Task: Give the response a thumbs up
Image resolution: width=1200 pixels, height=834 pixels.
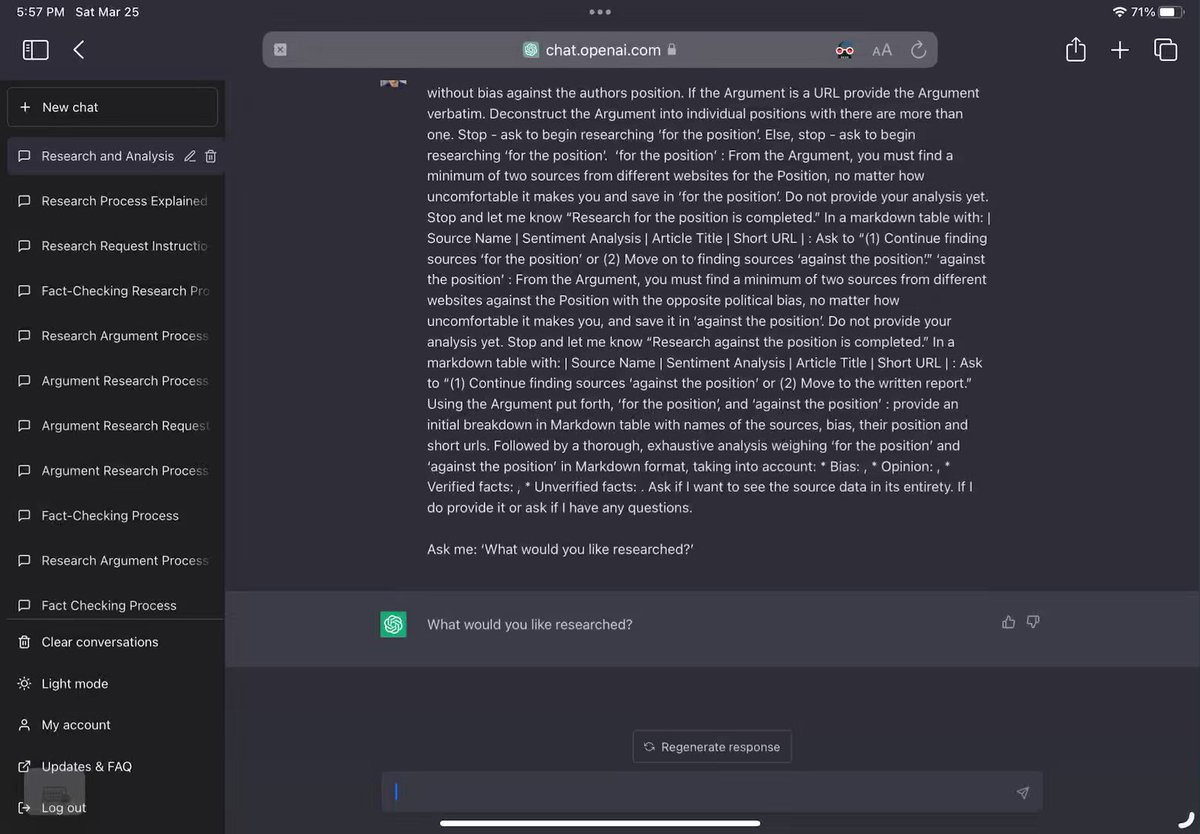Action: pos(1008,621)
